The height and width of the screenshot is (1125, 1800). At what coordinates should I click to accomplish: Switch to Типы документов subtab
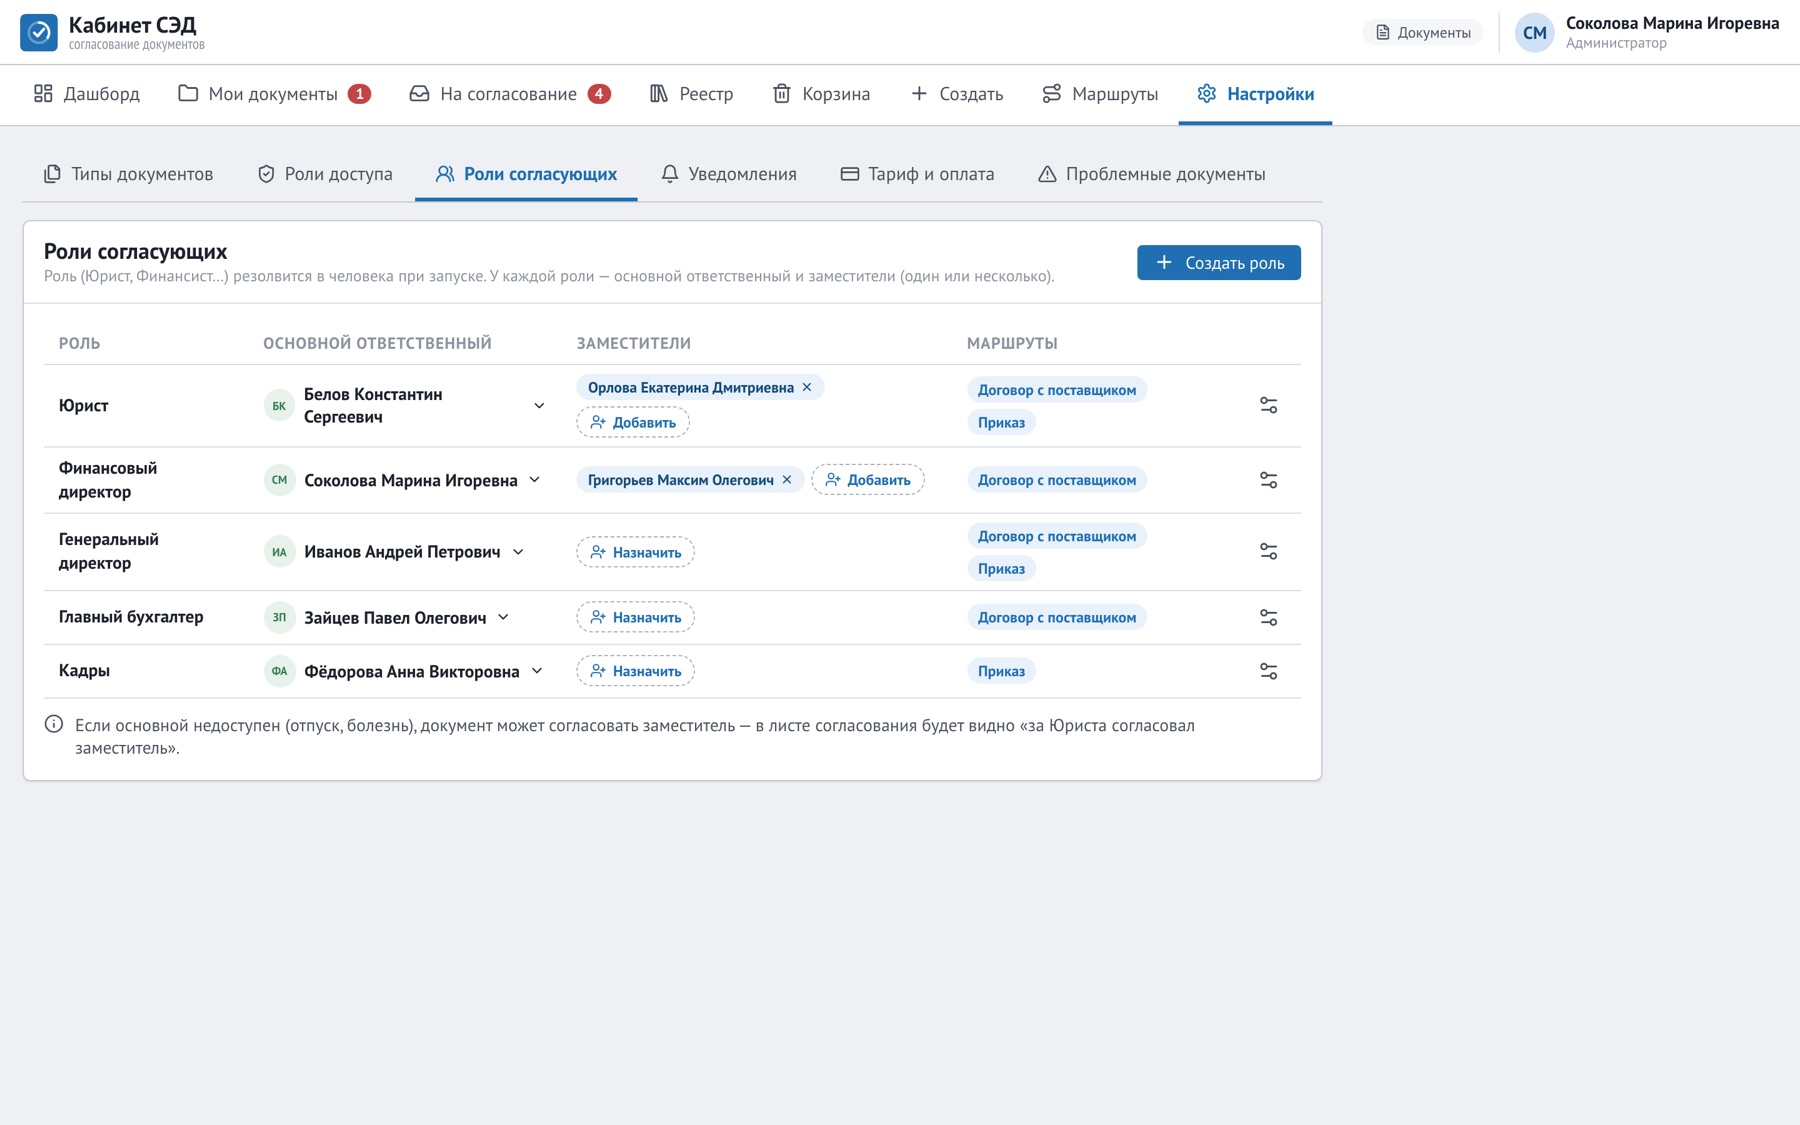click(x=129, y=174)
